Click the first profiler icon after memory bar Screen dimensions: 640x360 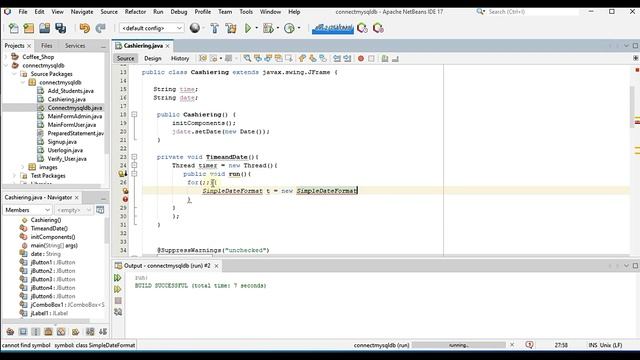coord(362,28)
